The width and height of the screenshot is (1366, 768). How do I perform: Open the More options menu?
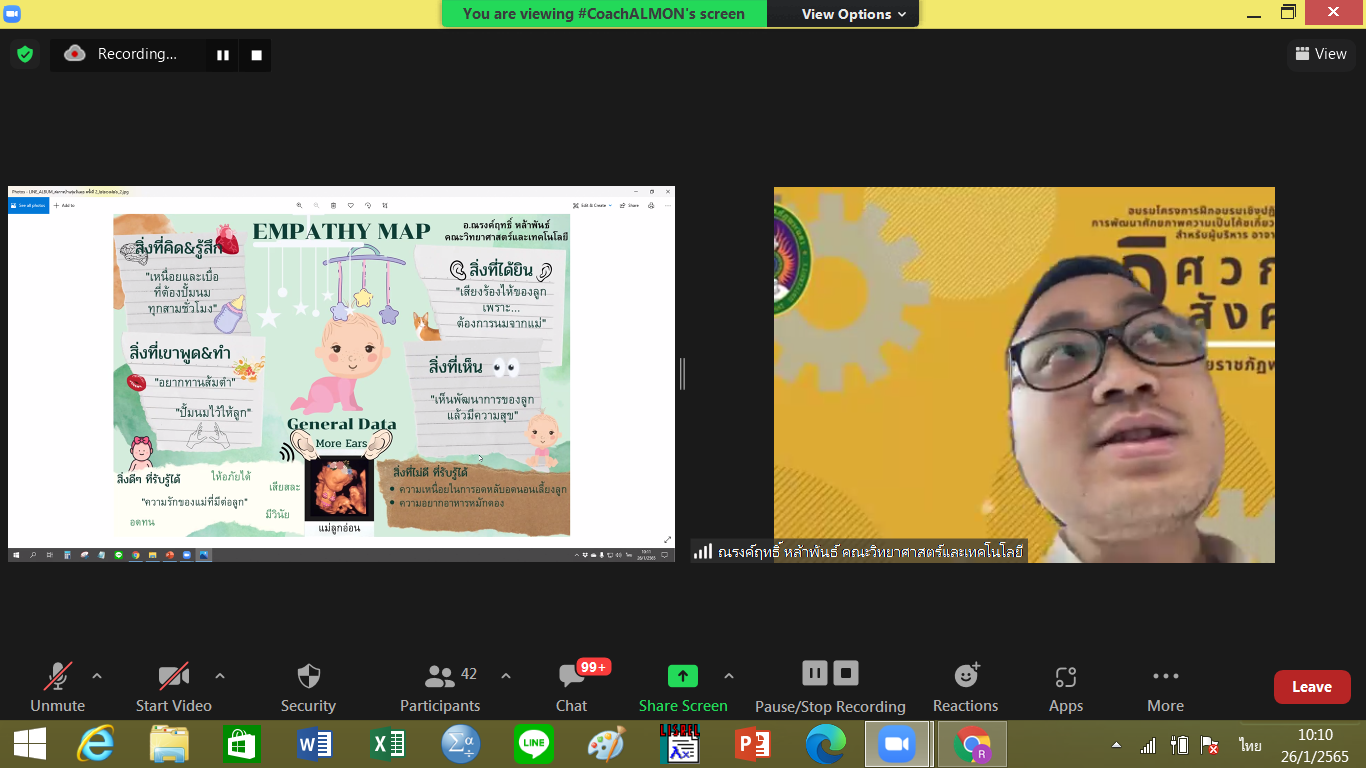(x=1166, y=688)
